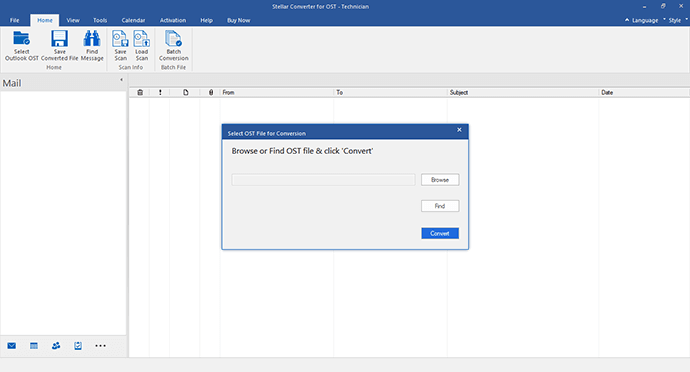Collapse the ribbon using caret arrow
This screenshot has height=372, width=690.
click(x=627, y=20)
